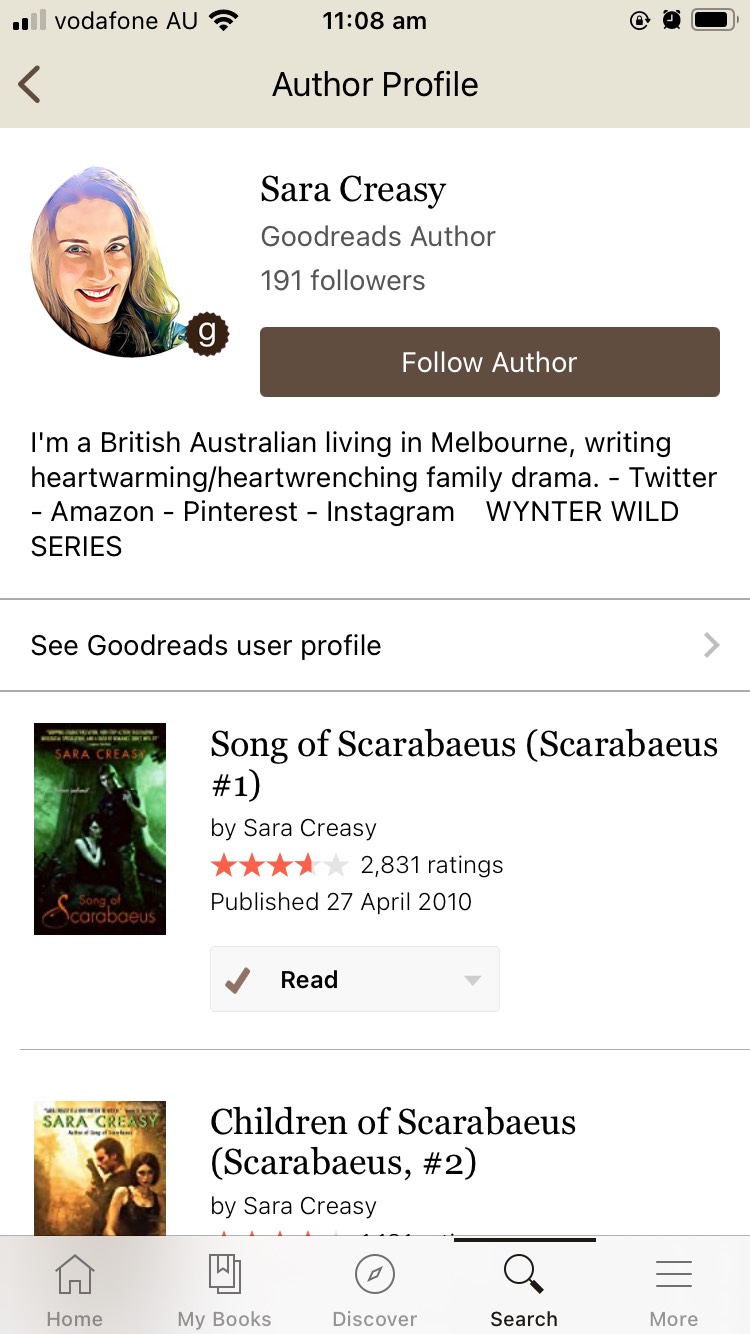
Task: Tap Children of Scarabaeus cover thumbnail
Action: [100, 1168]
